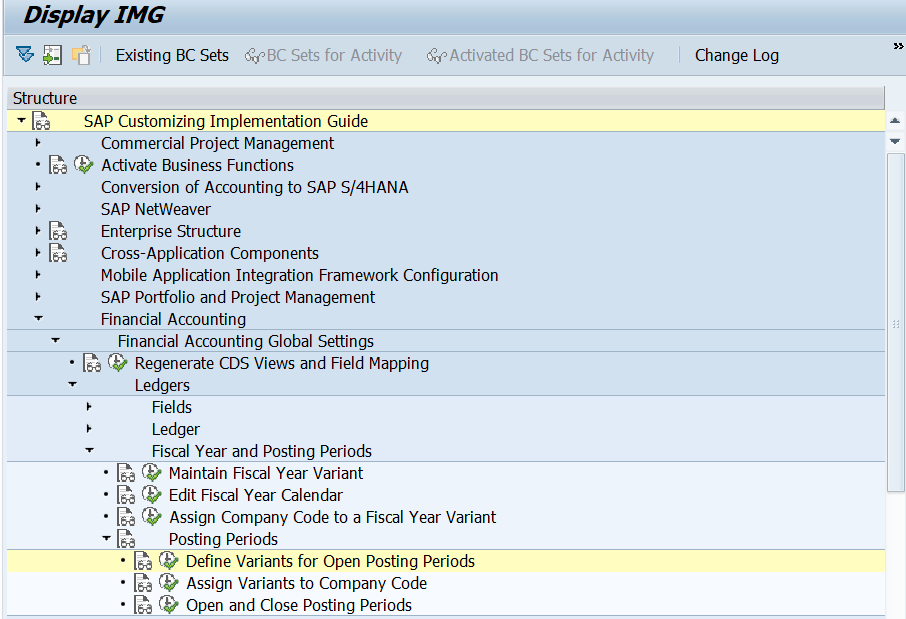The image size is (906, 619).
Task: Select the Commercial Project Management text
Action: pyautogui.click(x=217, y=143)
